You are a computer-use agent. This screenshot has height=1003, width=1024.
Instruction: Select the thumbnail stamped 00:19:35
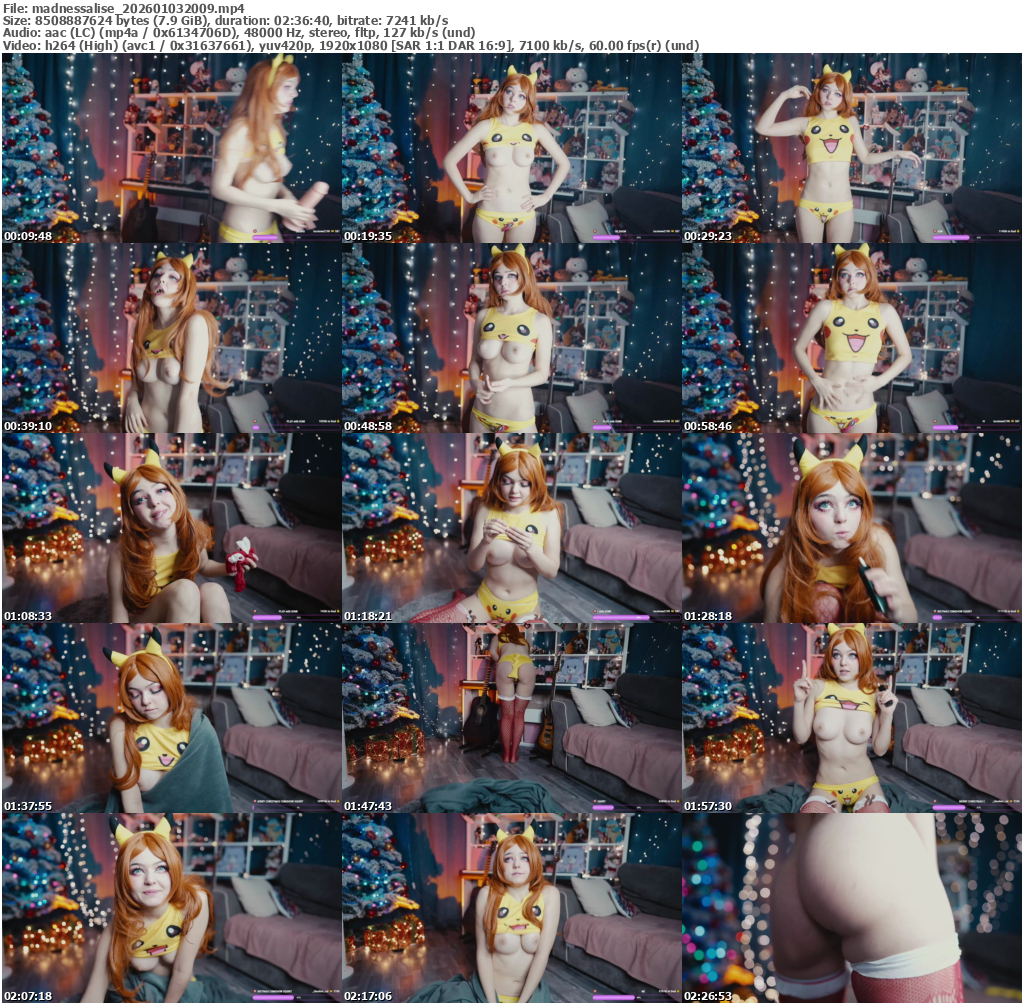pos(511,148)
